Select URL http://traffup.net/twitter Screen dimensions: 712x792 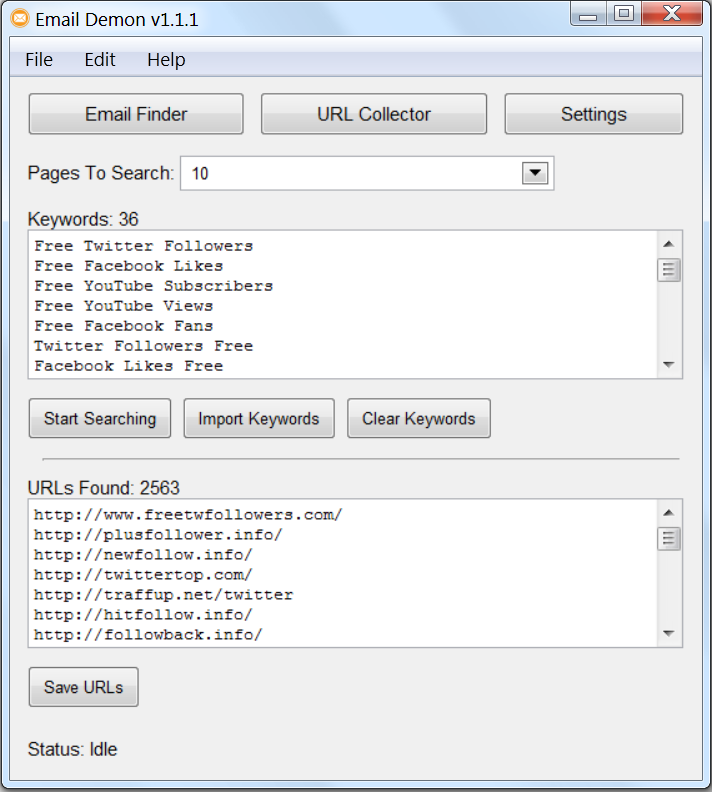coord(163,595)
